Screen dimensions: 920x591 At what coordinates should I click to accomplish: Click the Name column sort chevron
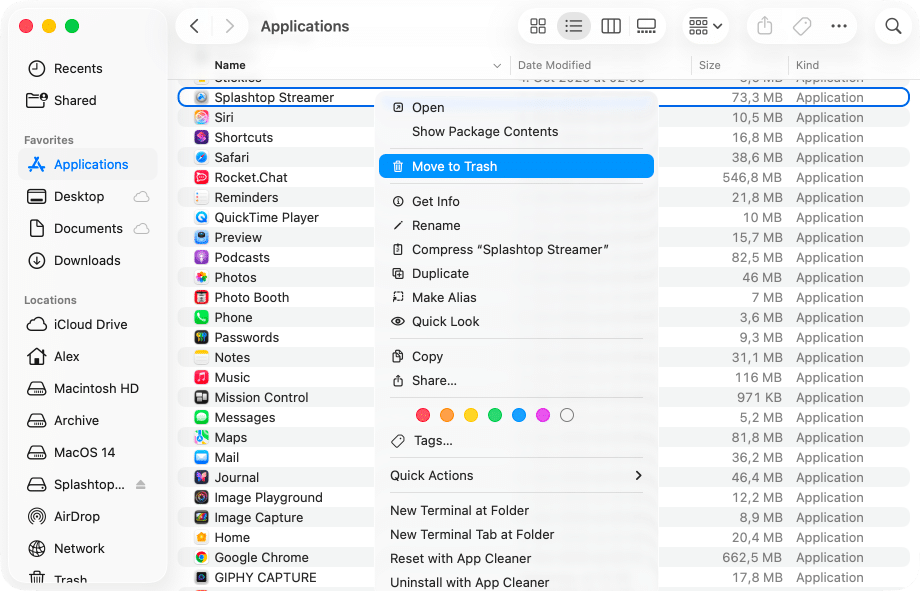pyautogui.click(x=497, y=66)
